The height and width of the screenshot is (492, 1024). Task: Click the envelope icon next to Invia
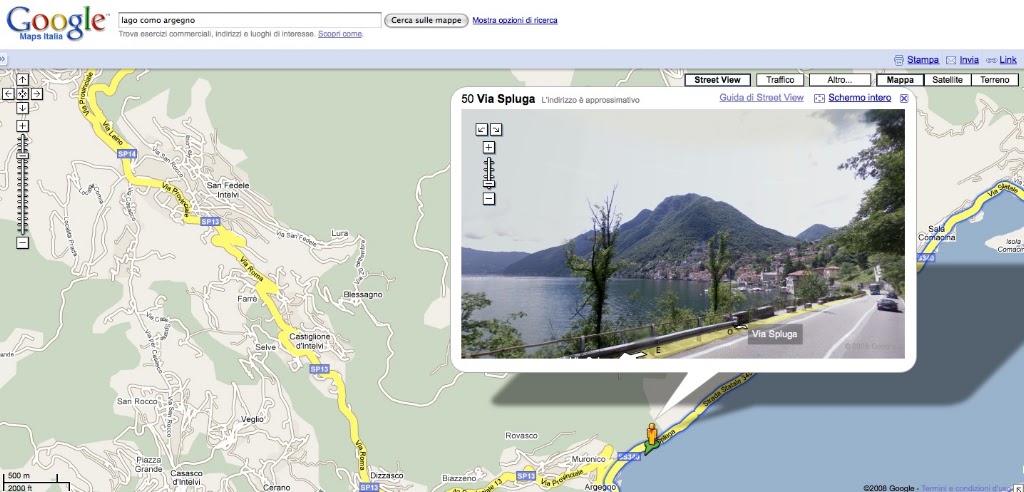[x=951, y=60]
